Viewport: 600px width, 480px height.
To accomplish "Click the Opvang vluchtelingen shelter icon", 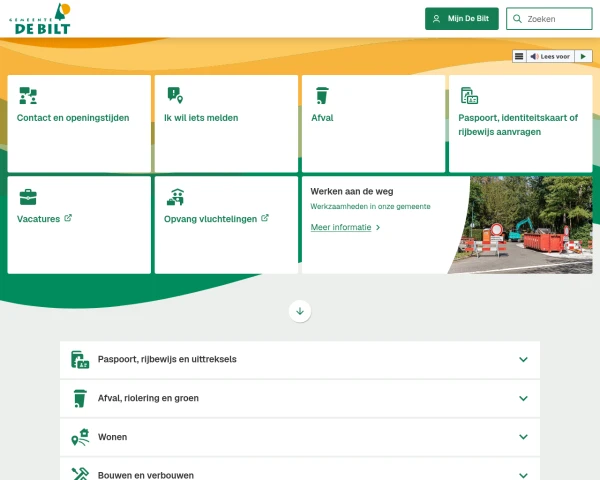I will (x=176, y=197).
